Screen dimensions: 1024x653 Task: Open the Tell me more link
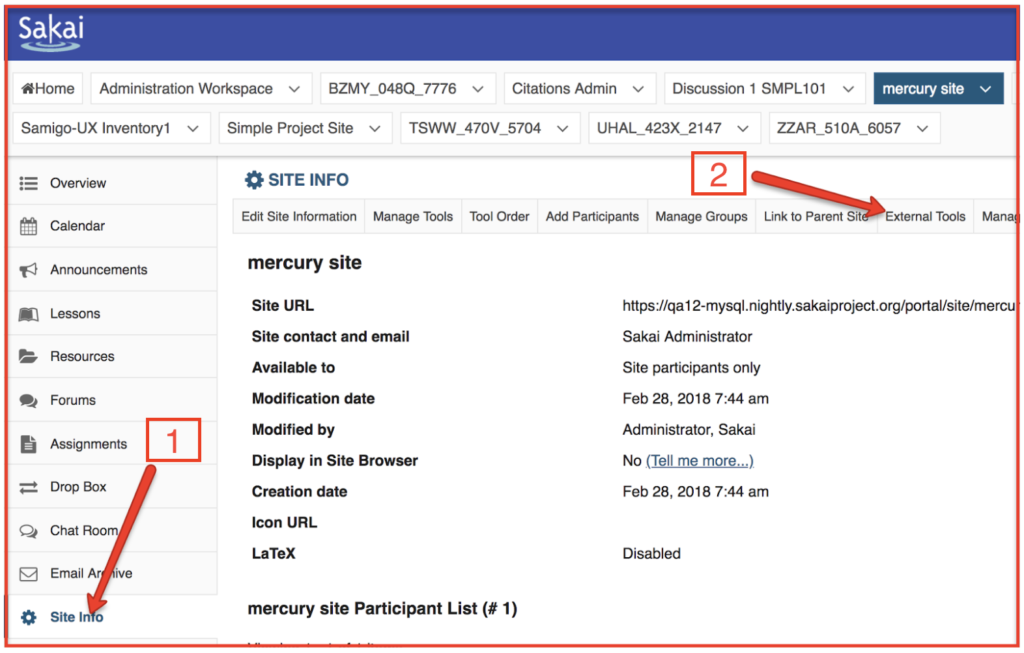point(699,461)
